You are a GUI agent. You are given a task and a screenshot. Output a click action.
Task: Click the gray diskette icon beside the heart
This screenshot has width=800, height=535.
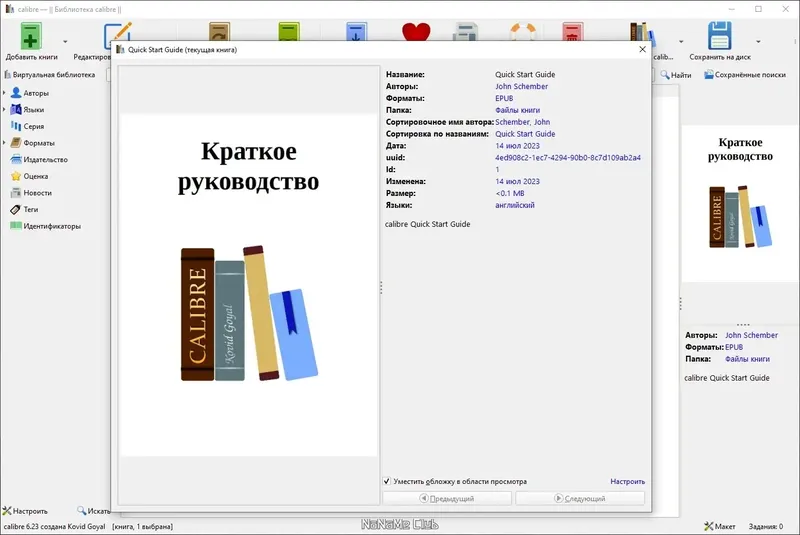[465, 32]
